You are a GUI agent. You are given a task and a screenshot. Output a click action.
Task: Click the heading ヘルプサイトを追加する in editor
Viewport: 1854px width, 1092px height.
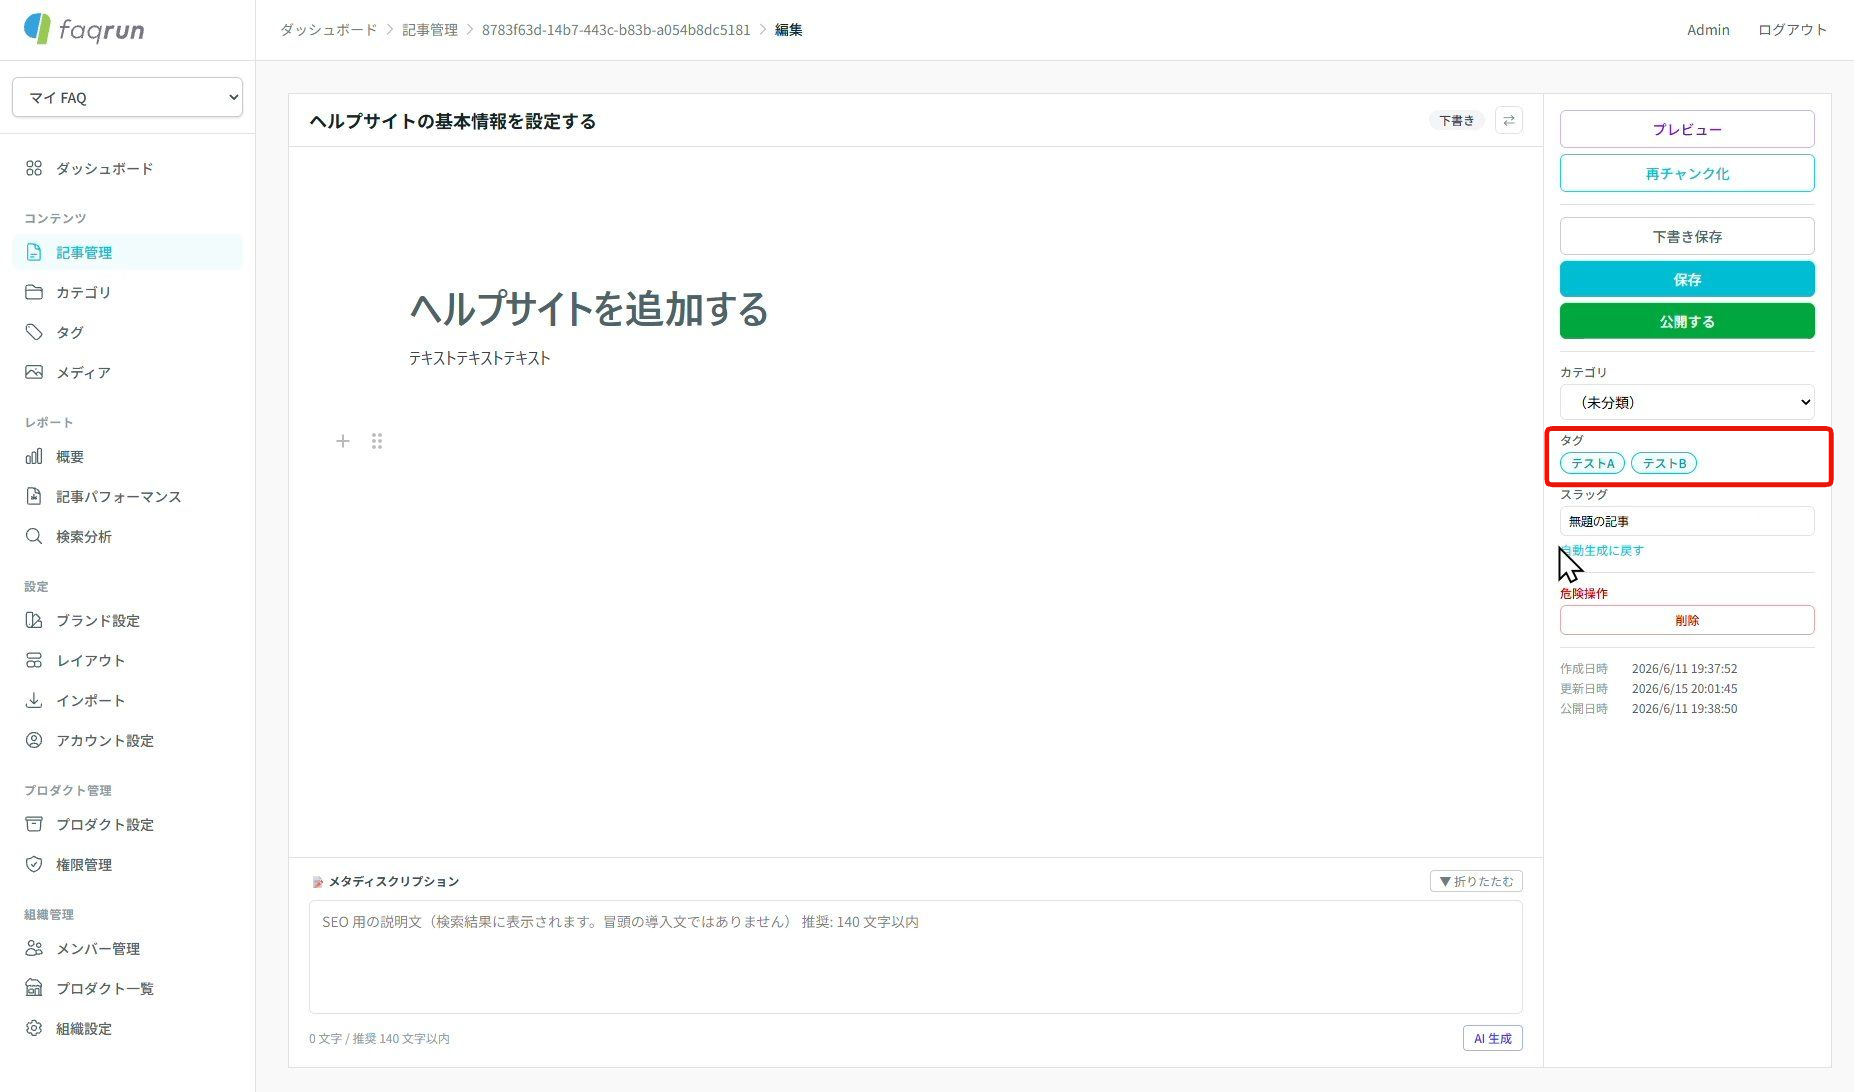[589, 308]
